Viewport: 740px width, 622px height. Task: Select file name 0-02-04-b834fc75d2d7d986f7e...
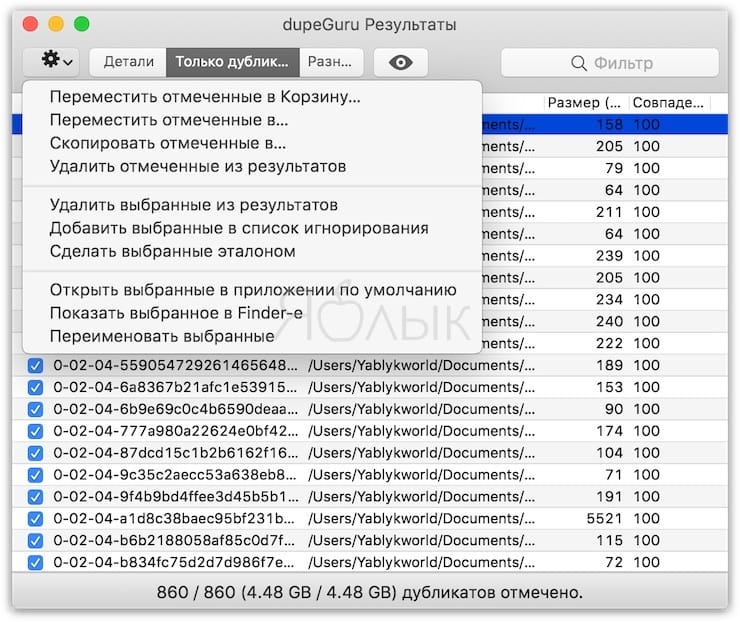173,562
